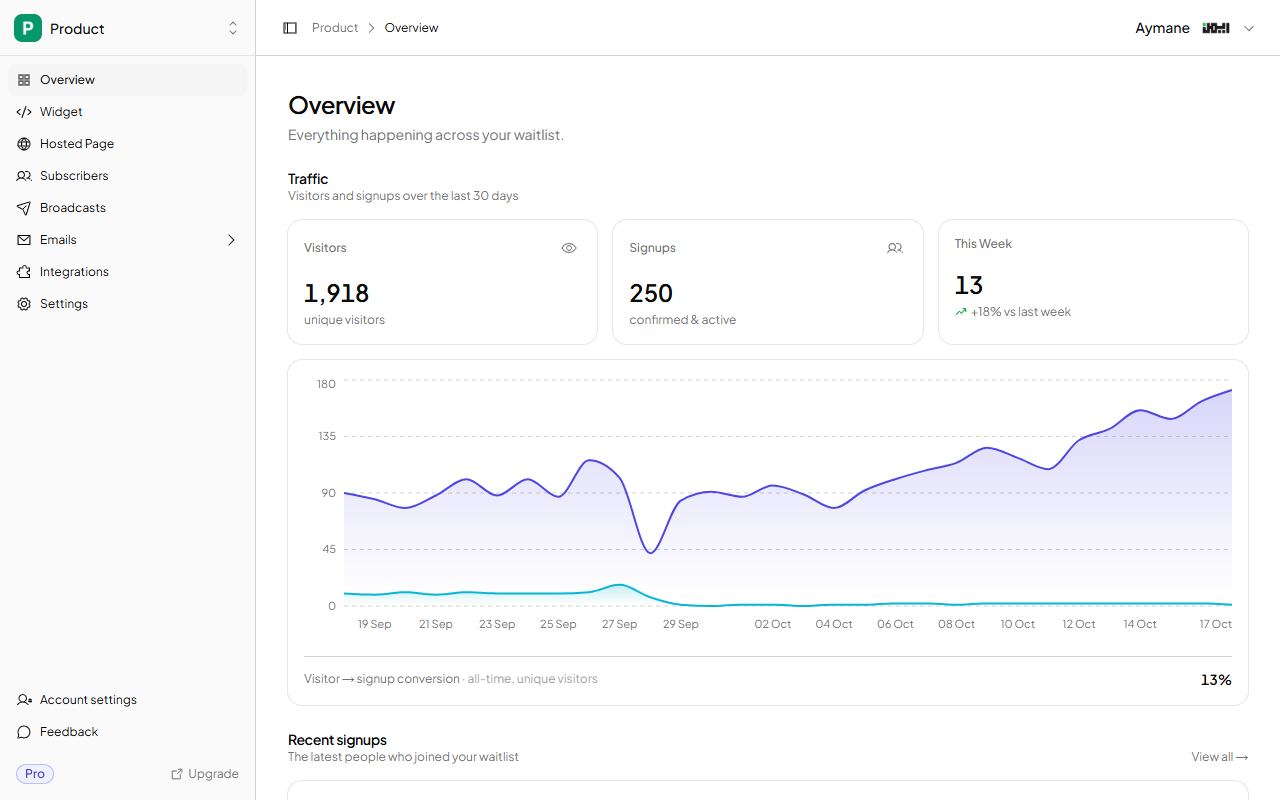Click the Hosted Page globe icon
This screenshot has width=1280, height=800.
pyautogui.click(x=24, y=144)
